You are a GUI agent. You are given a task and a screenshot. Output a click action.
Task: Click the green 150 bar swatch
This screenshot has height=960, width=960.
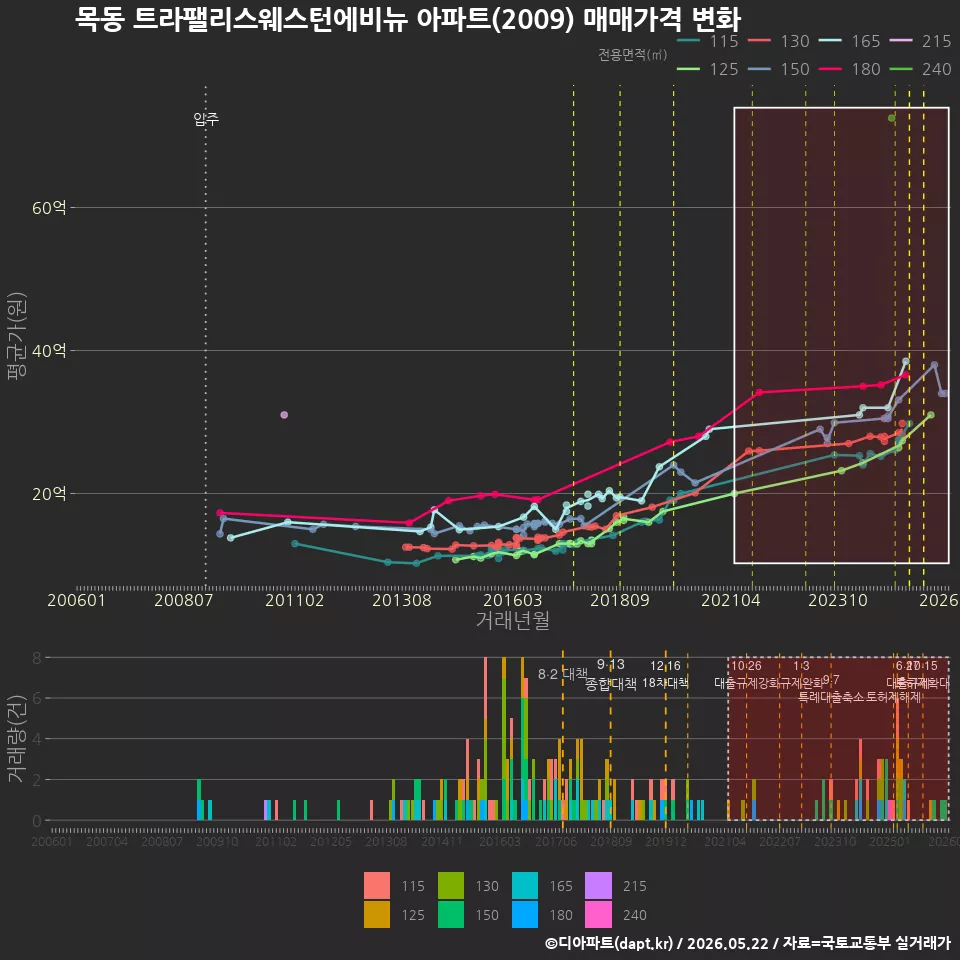[451, 914]
